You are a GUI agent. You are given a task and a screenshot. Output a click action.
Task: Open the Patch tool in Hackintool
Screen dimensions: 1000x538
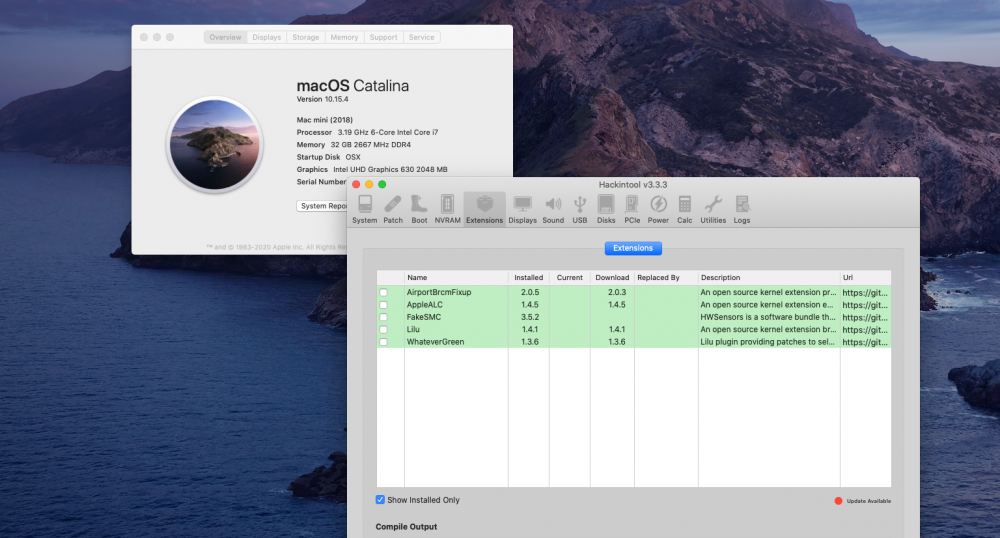point(393,209)
